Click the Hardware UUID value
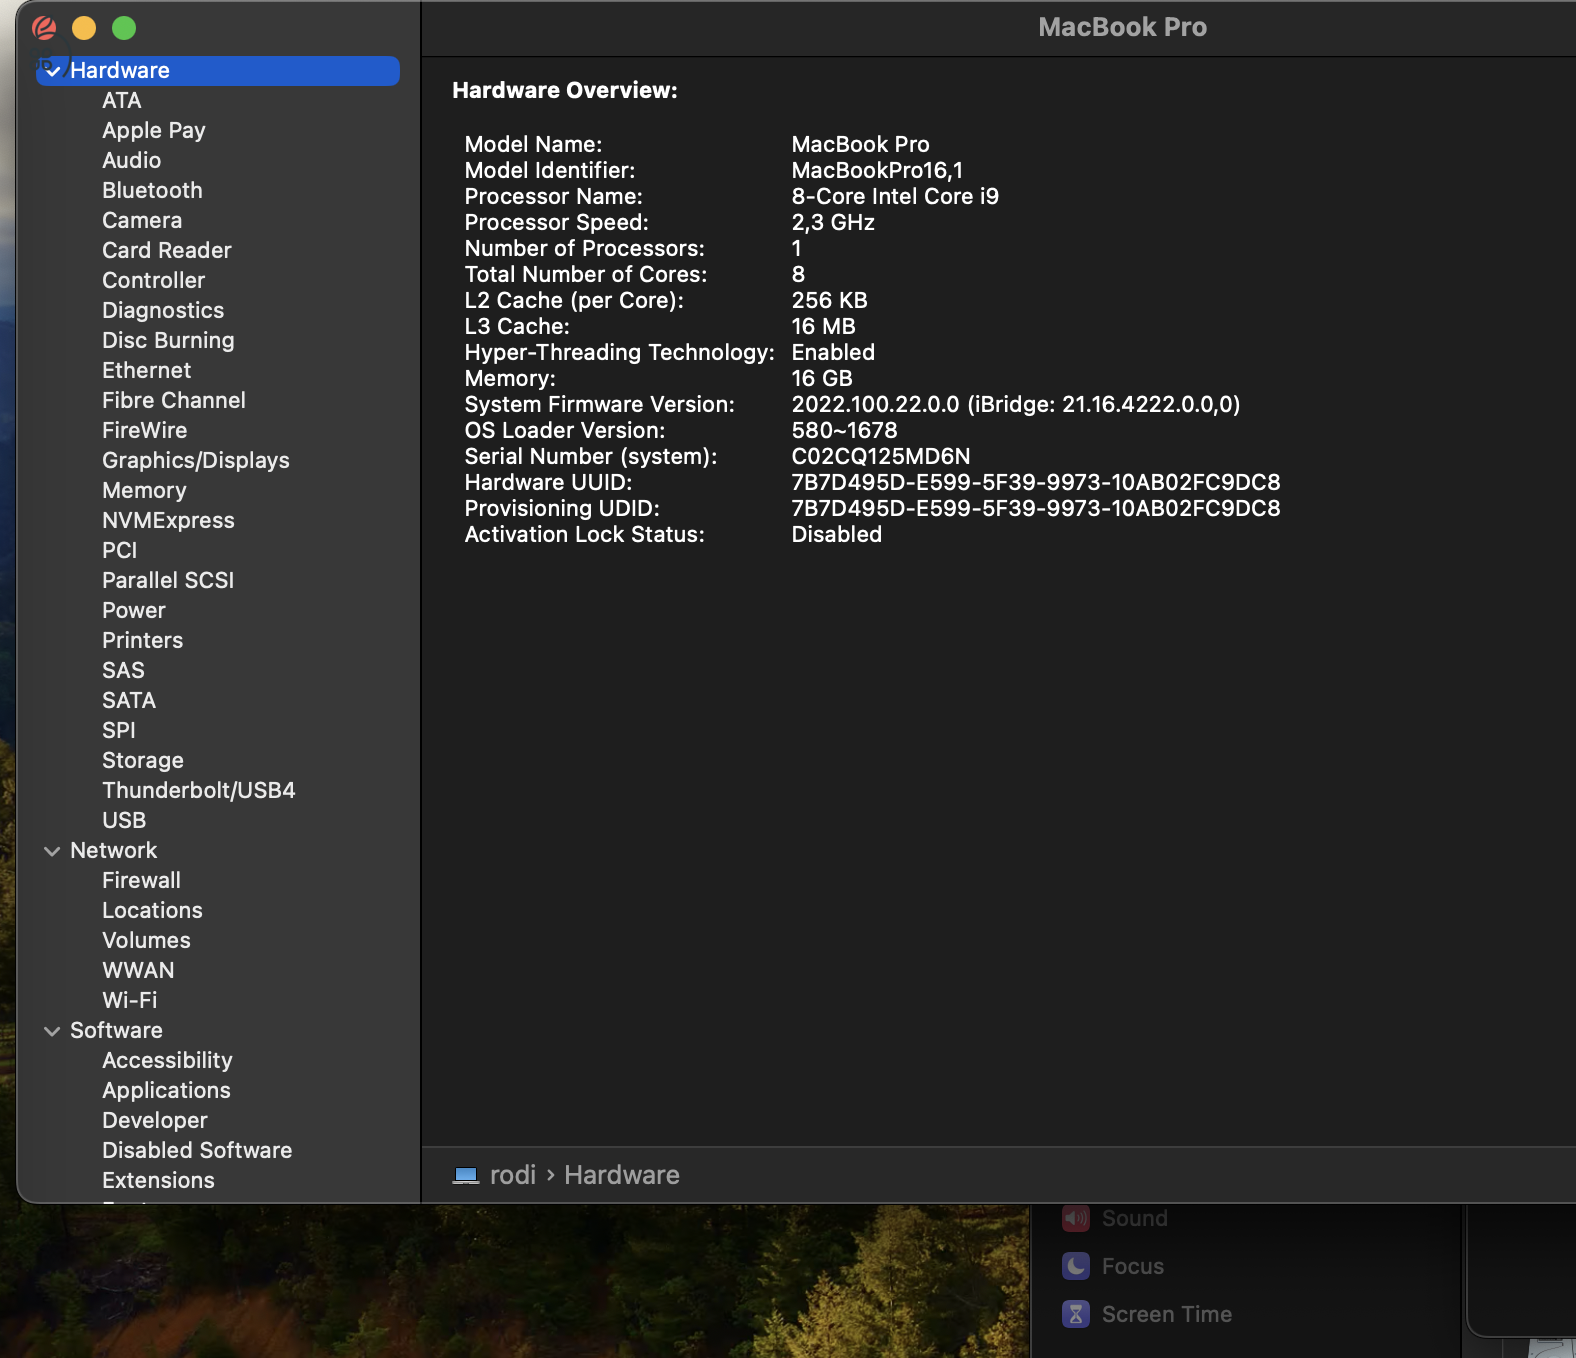Screen dimensions: 1576x1358 pyautogui.click(x=1036, y=482)
